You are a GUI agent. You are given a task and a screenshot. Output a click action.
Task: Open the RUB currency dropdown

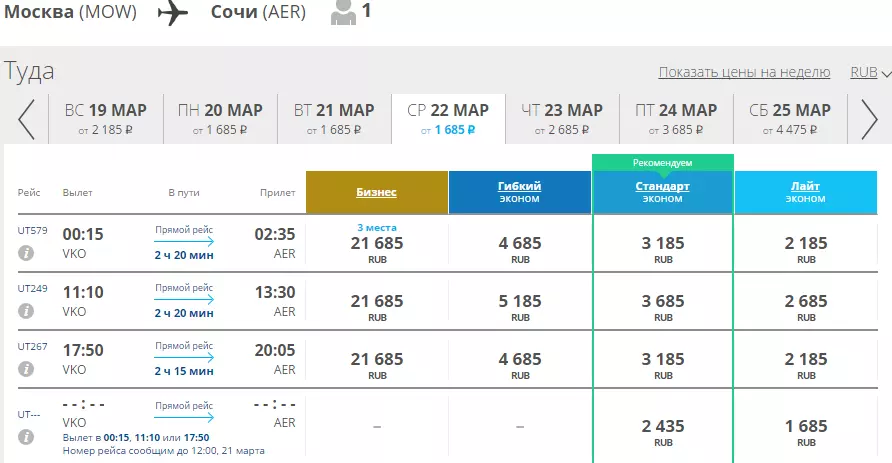coord(870,72)
